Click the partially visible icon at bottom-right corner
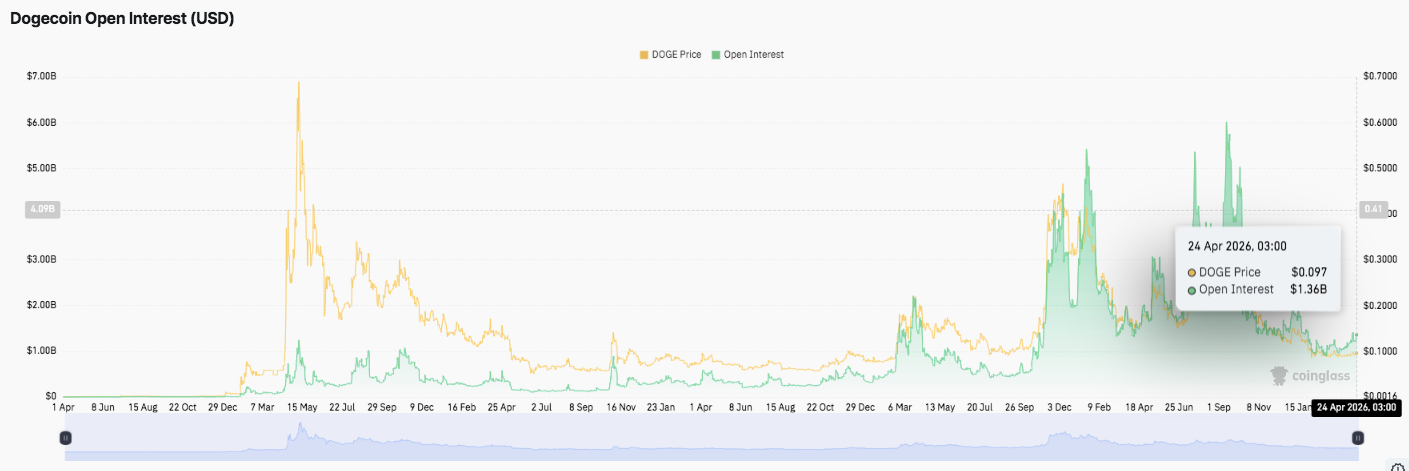The image size is (1409, 471). click(x=1398, y=466)
